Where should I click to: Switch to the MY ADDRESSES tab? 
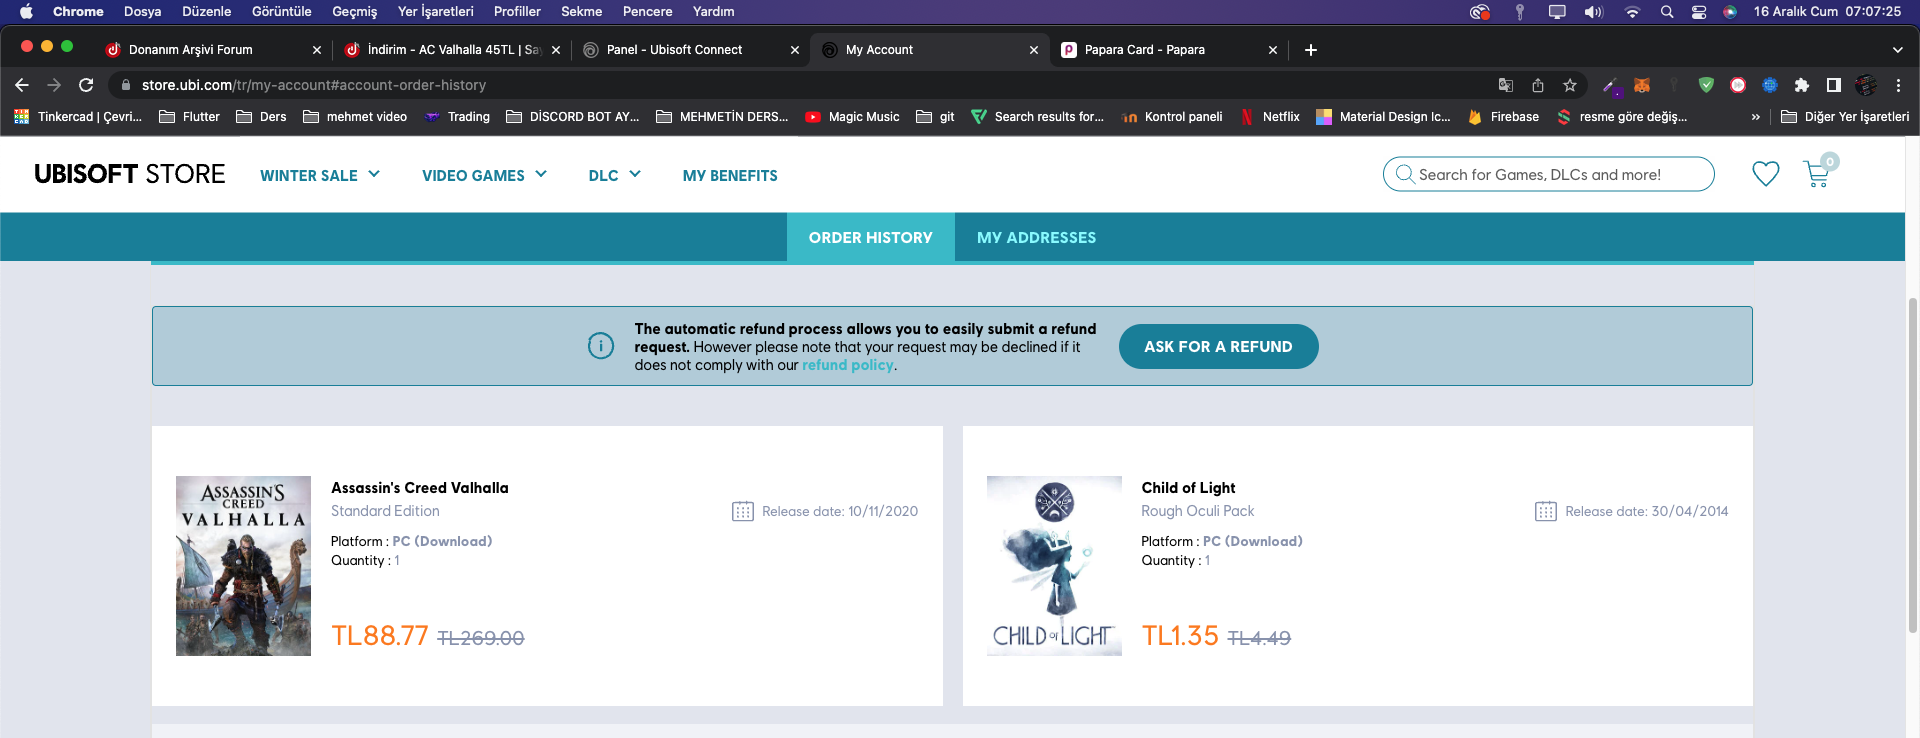(x=1036, y=237)
